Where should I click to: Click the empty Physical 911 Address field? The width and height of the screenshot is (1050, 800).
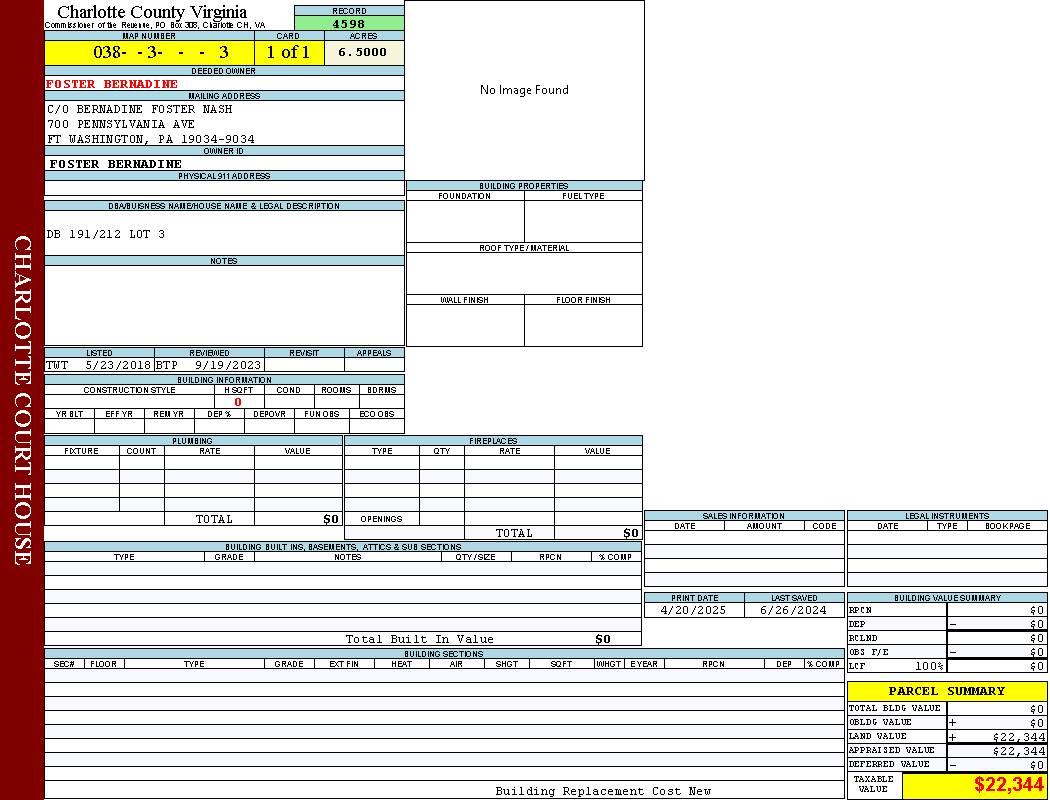[x=224, y=188]
